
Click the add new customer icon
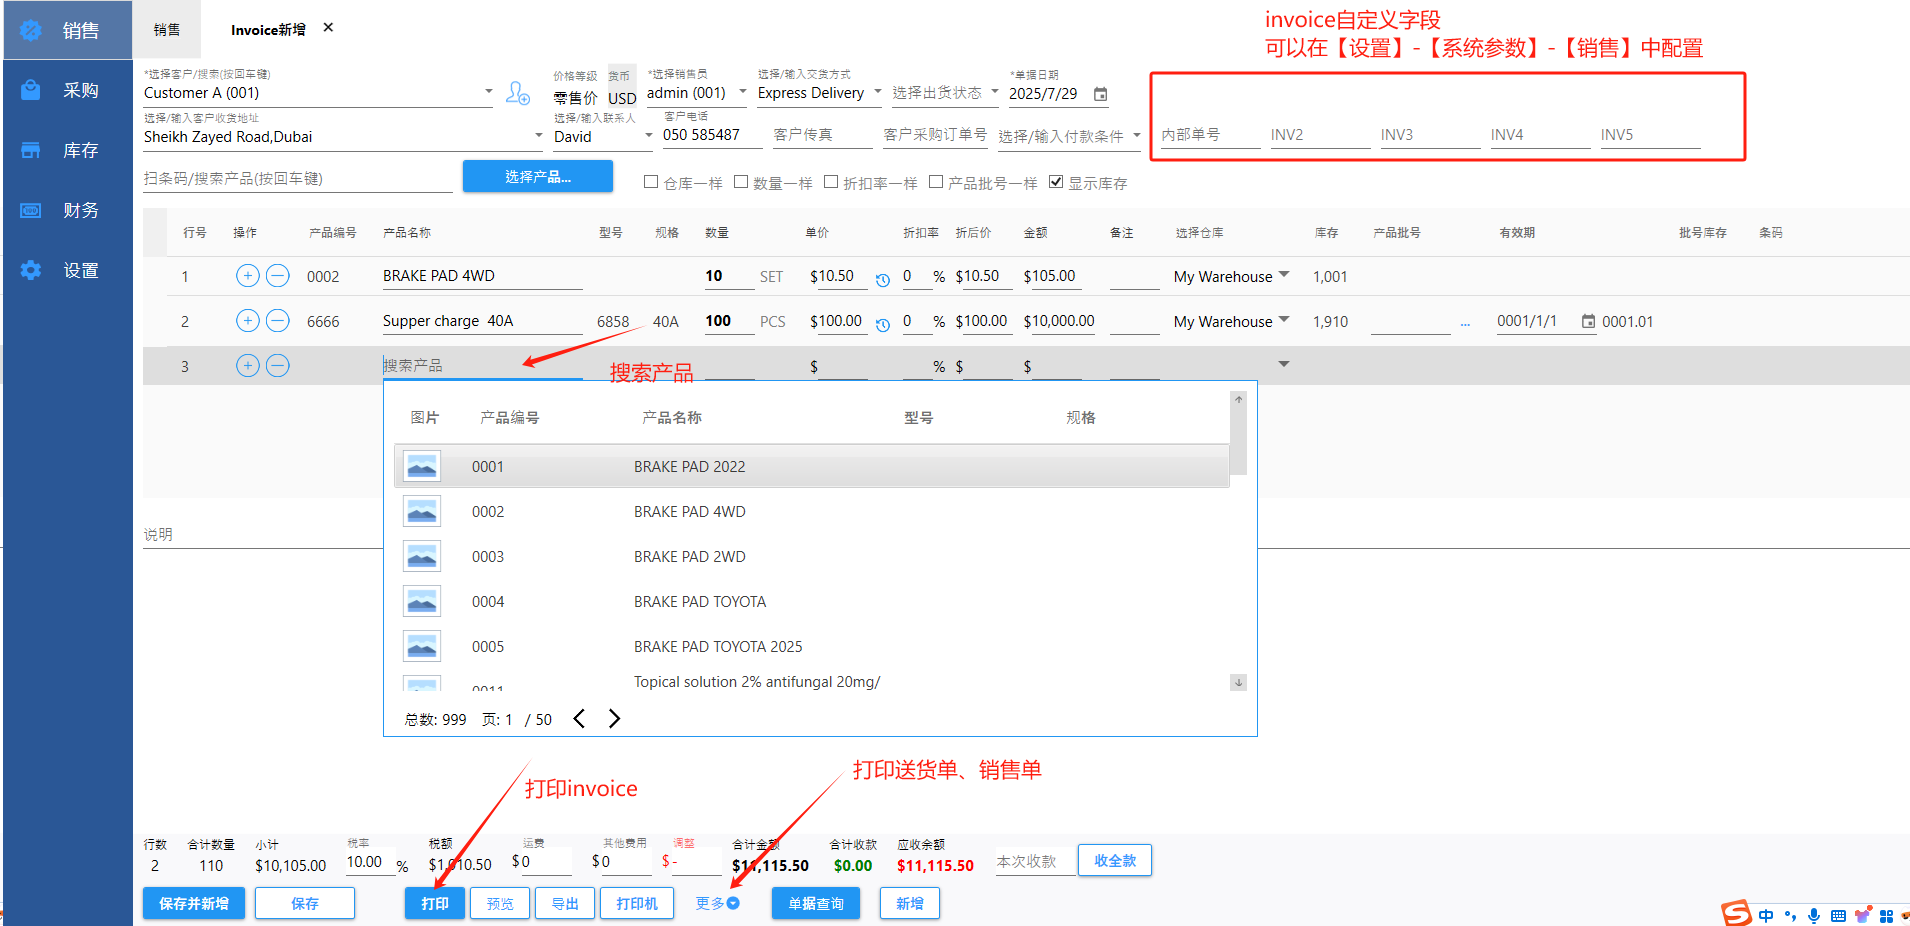(517, 93)
